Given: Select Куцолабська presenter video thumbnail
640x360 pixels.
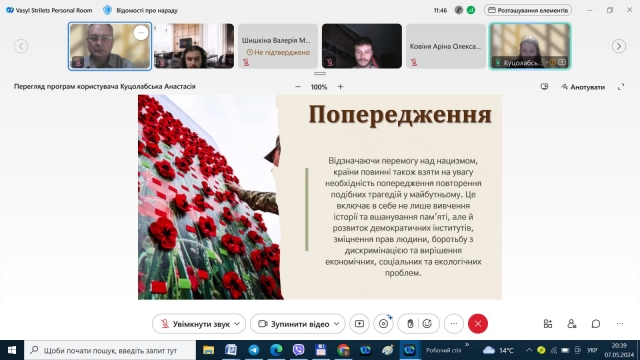Looking at the screenshot, I should click(530, 46).
